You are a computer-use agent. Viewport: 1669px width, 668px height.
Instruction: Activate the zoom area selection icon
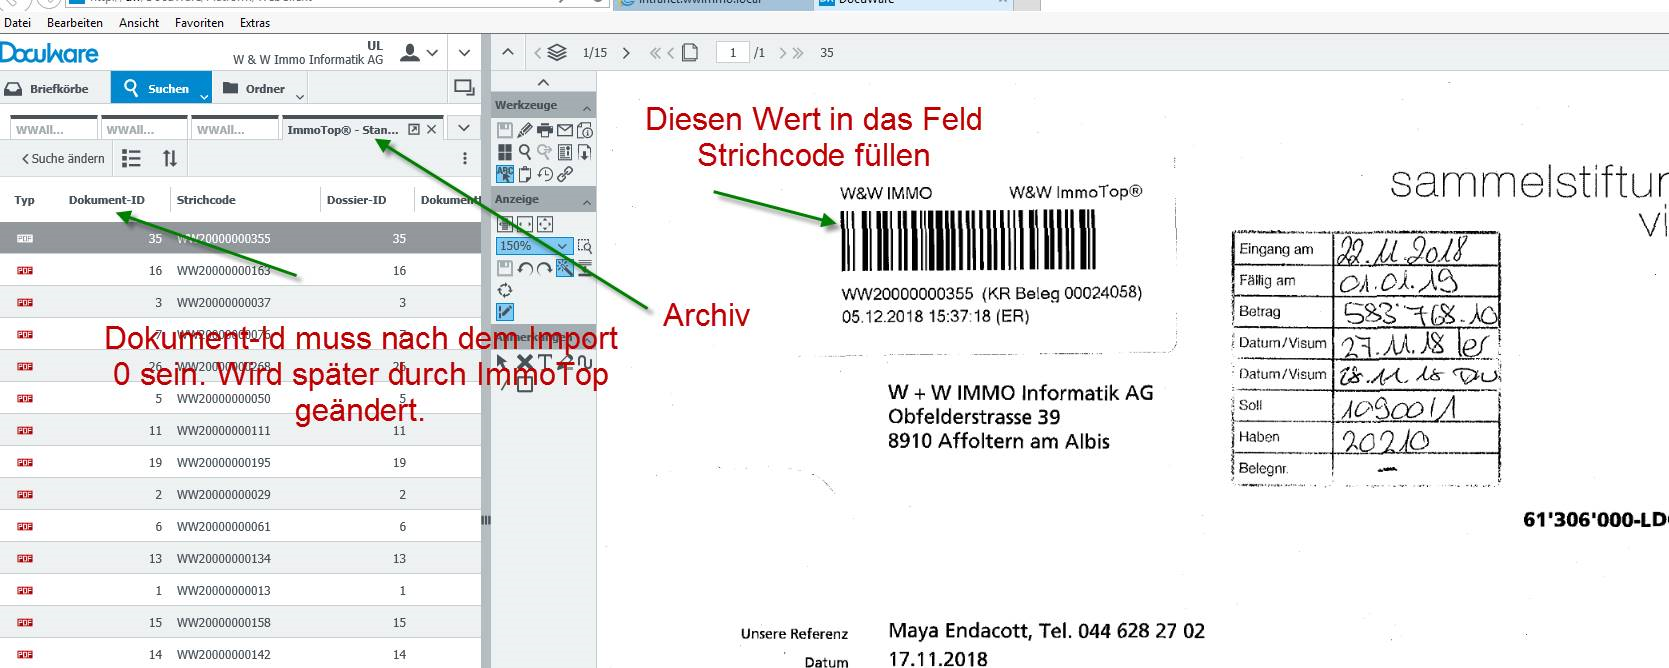point(585,246)
